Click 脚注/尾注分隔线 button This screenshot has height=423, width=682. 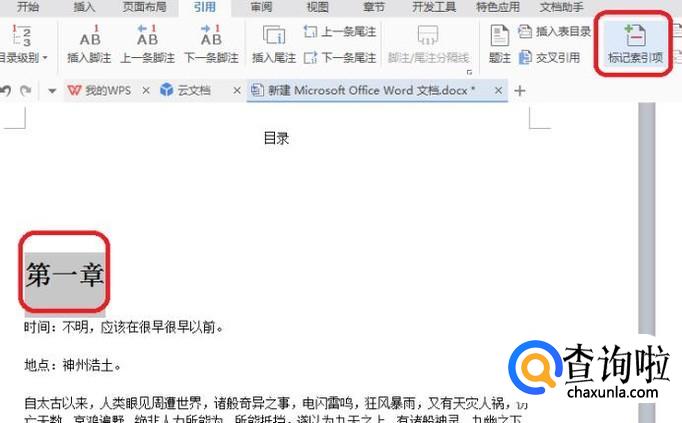click(428, 44)
